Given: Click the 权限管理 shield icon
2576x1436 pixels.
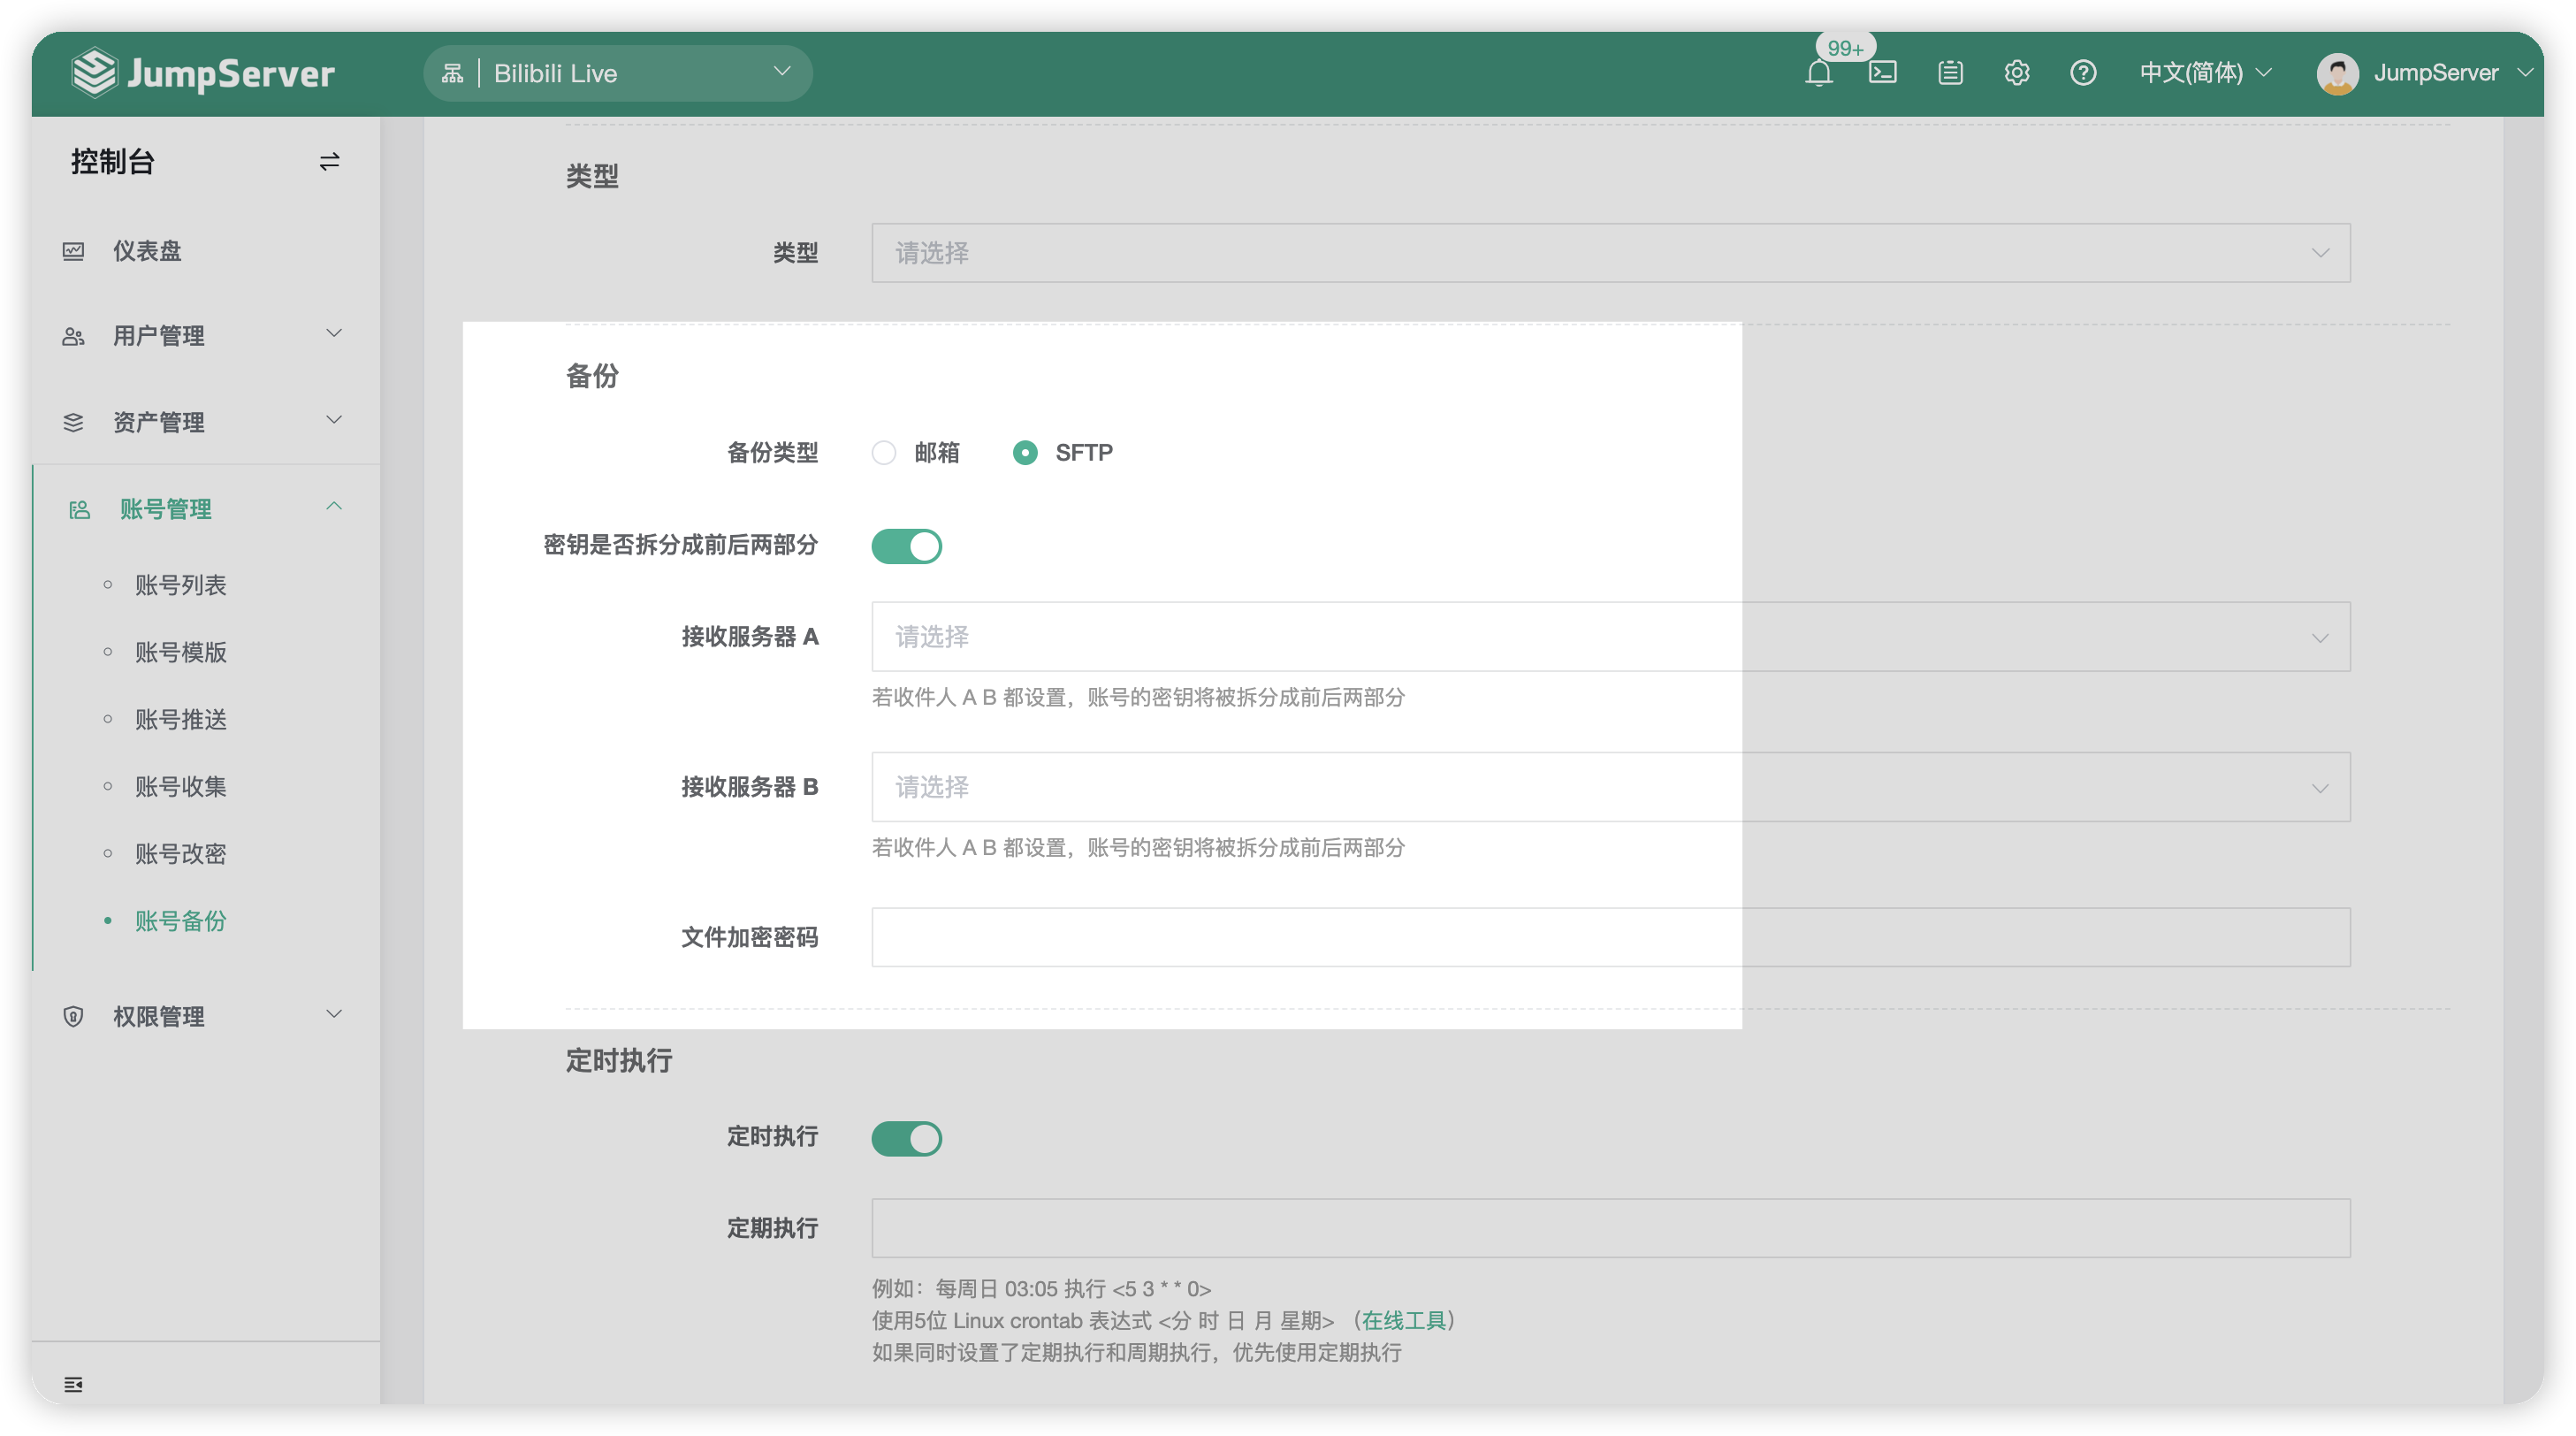Looking at the screenshot, I should (x=73, y=1016).
